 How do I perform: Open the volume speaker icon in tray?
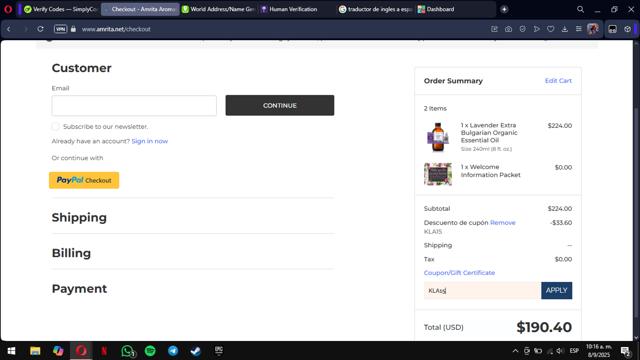click(x=560, y=351)
